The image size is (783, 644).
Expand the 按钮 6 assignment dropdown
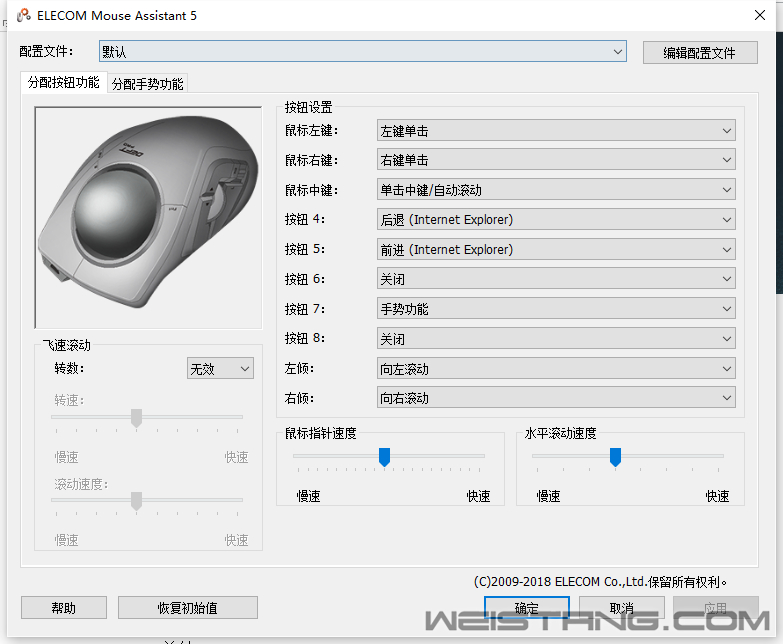tap(556, 279)
